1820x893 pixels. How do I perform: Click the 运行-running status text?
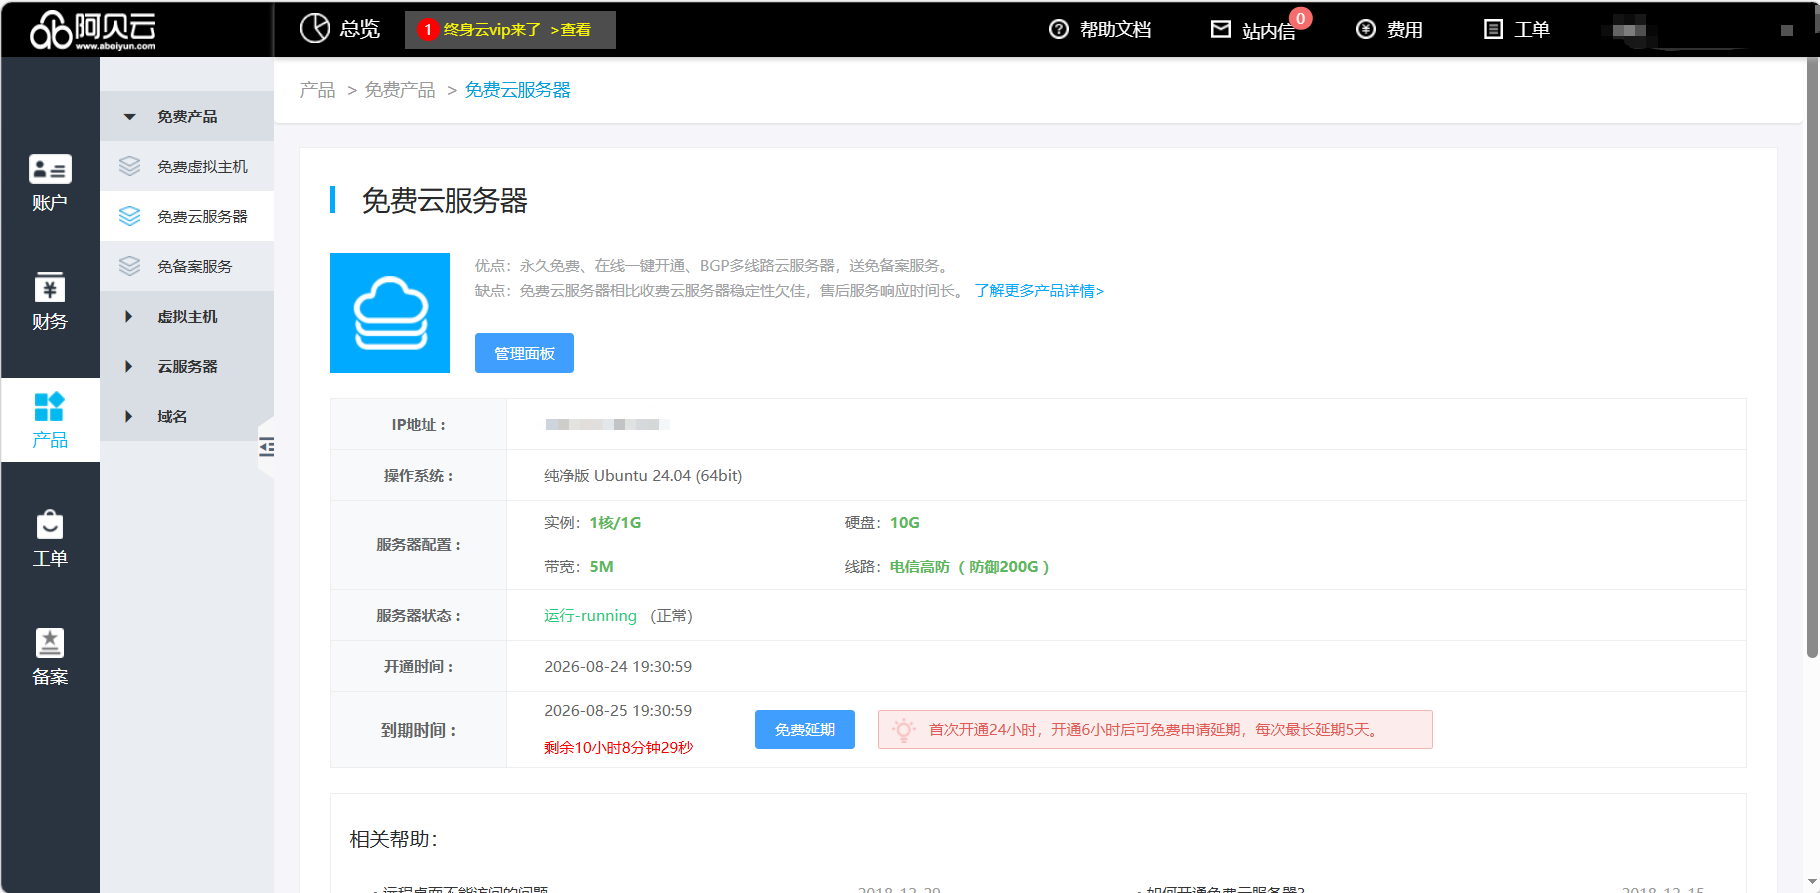(x=590, y=616)
